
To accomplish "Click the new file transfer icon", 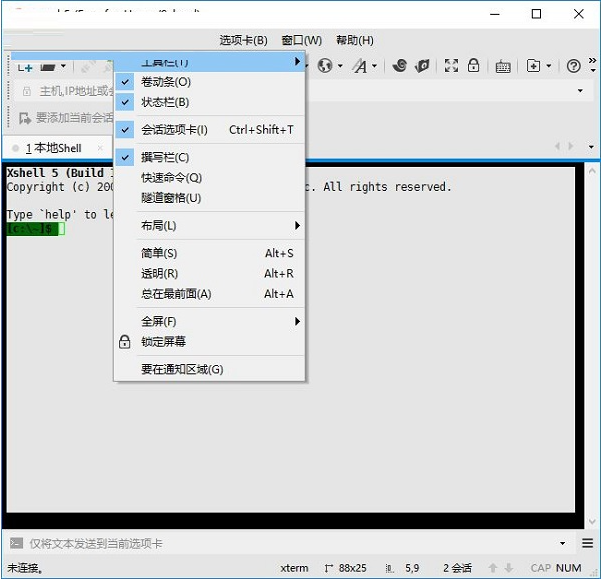I will 533,66.
